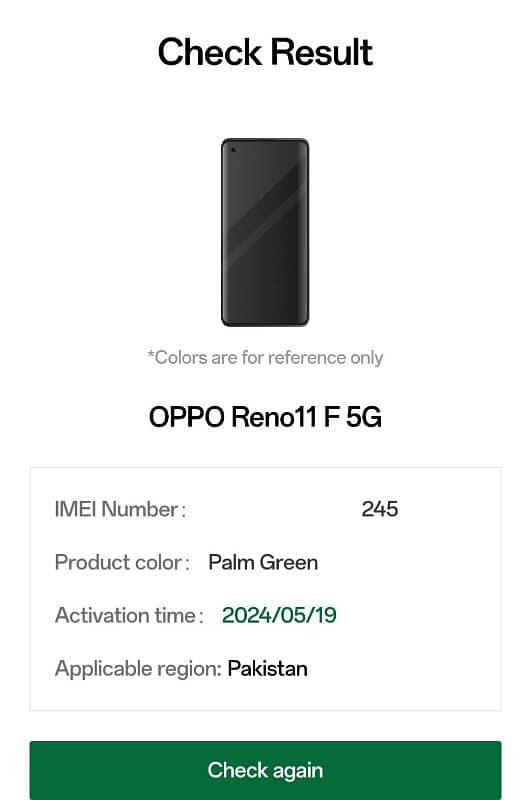This screenshot has height=800, width=531.
Task: Click the 5G text in model name
Action: [364, 417]
